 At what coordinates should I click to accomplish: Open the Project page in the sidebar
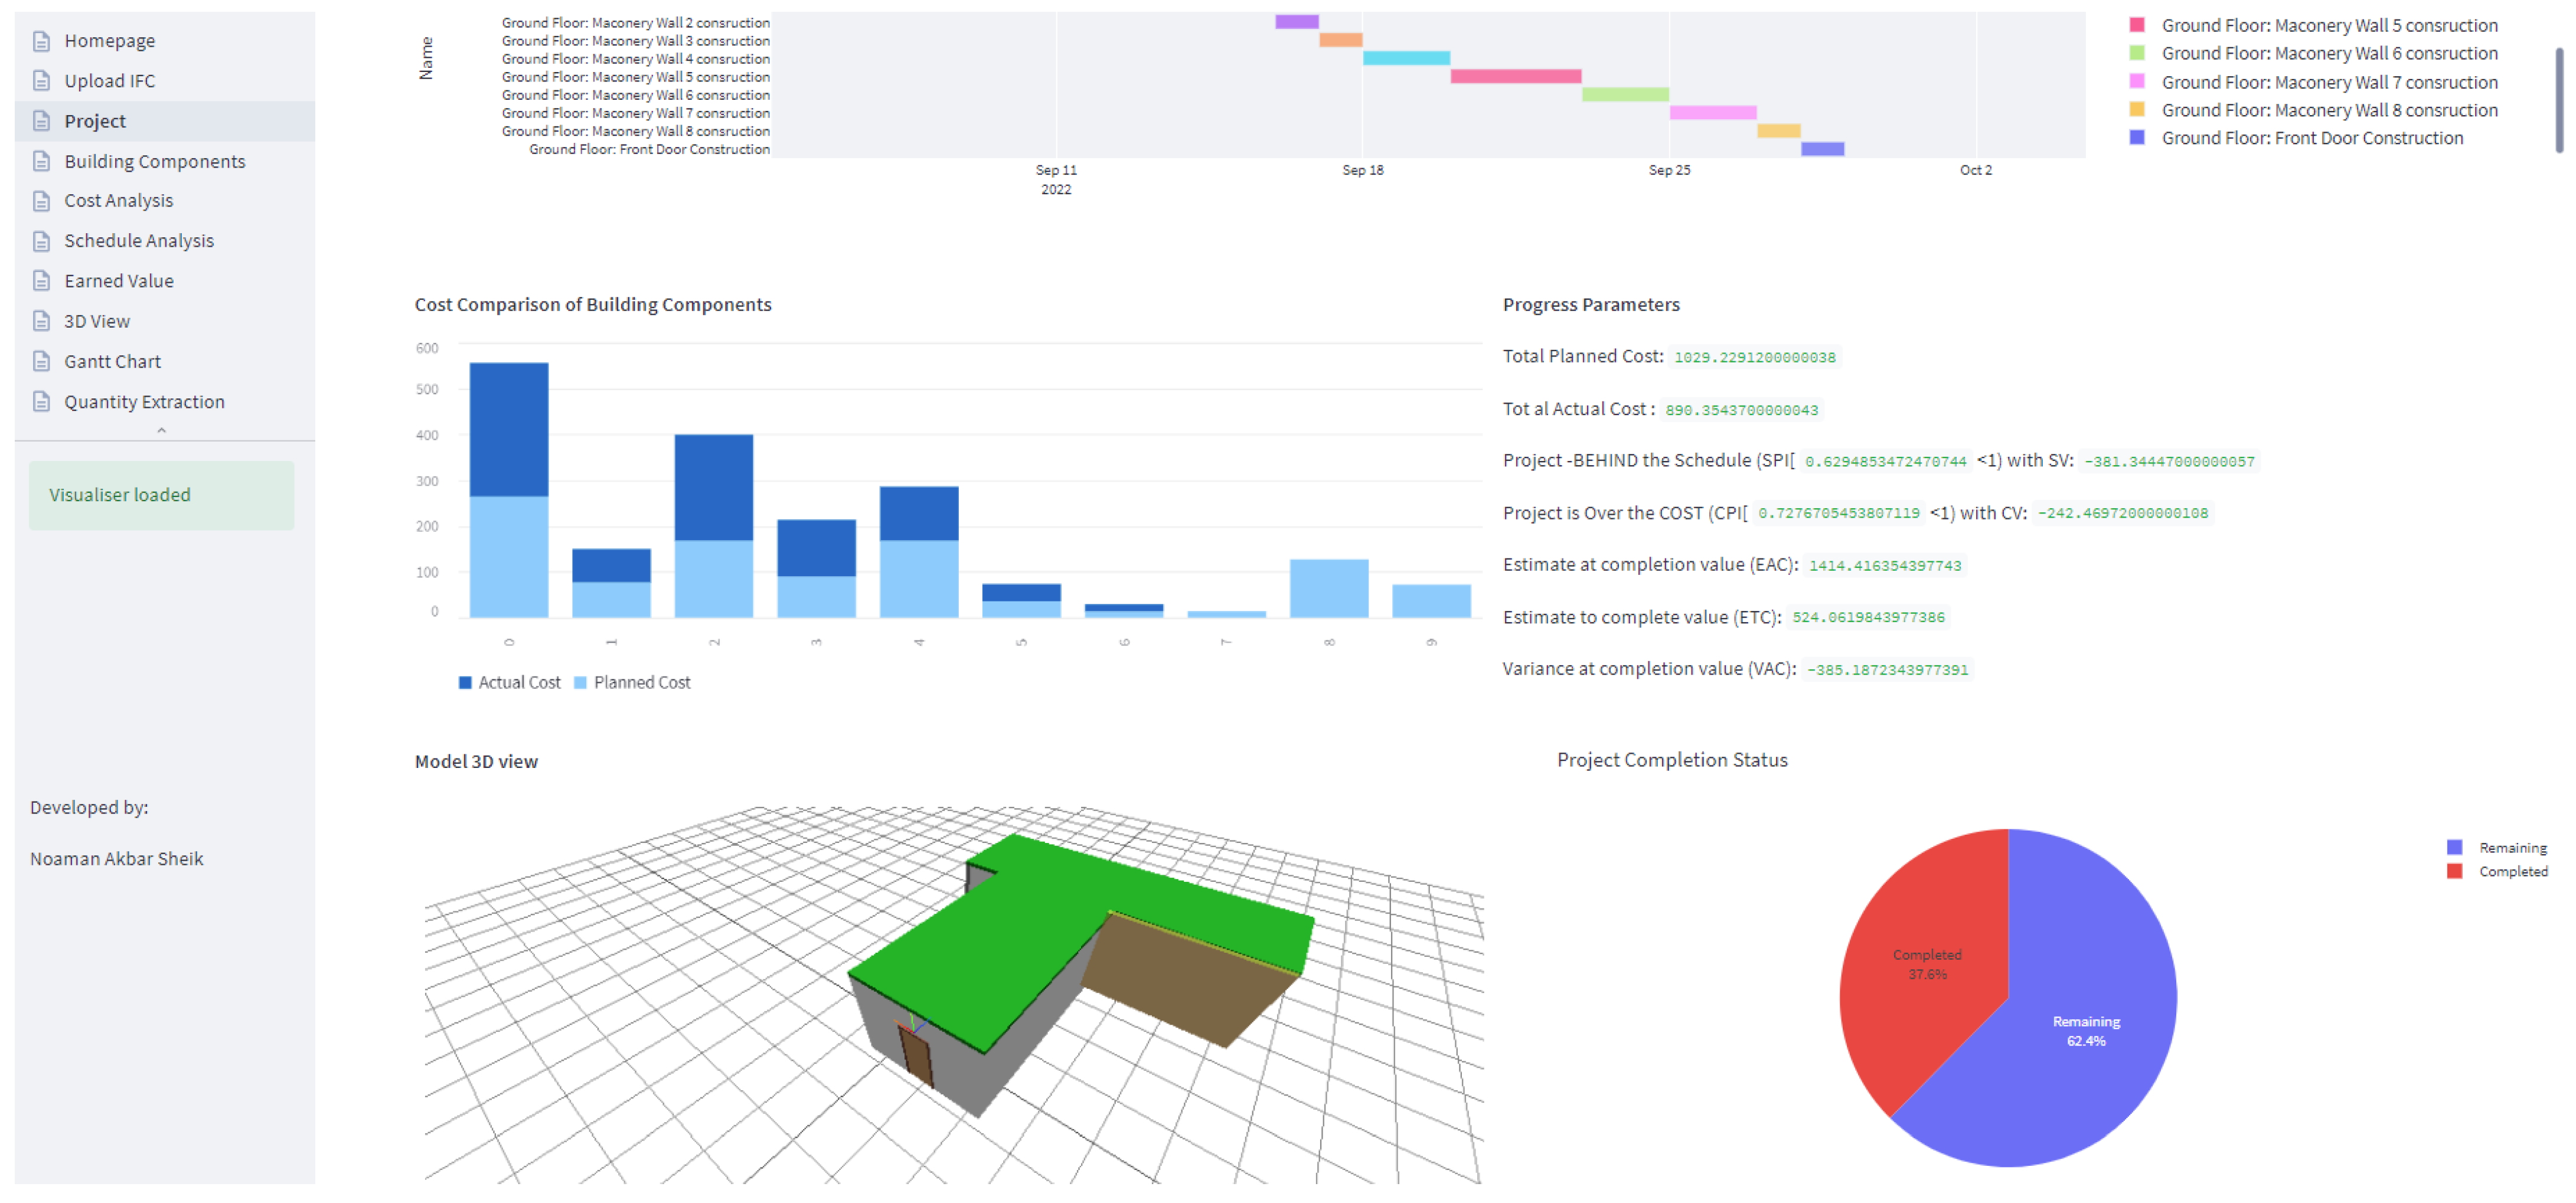95,121
